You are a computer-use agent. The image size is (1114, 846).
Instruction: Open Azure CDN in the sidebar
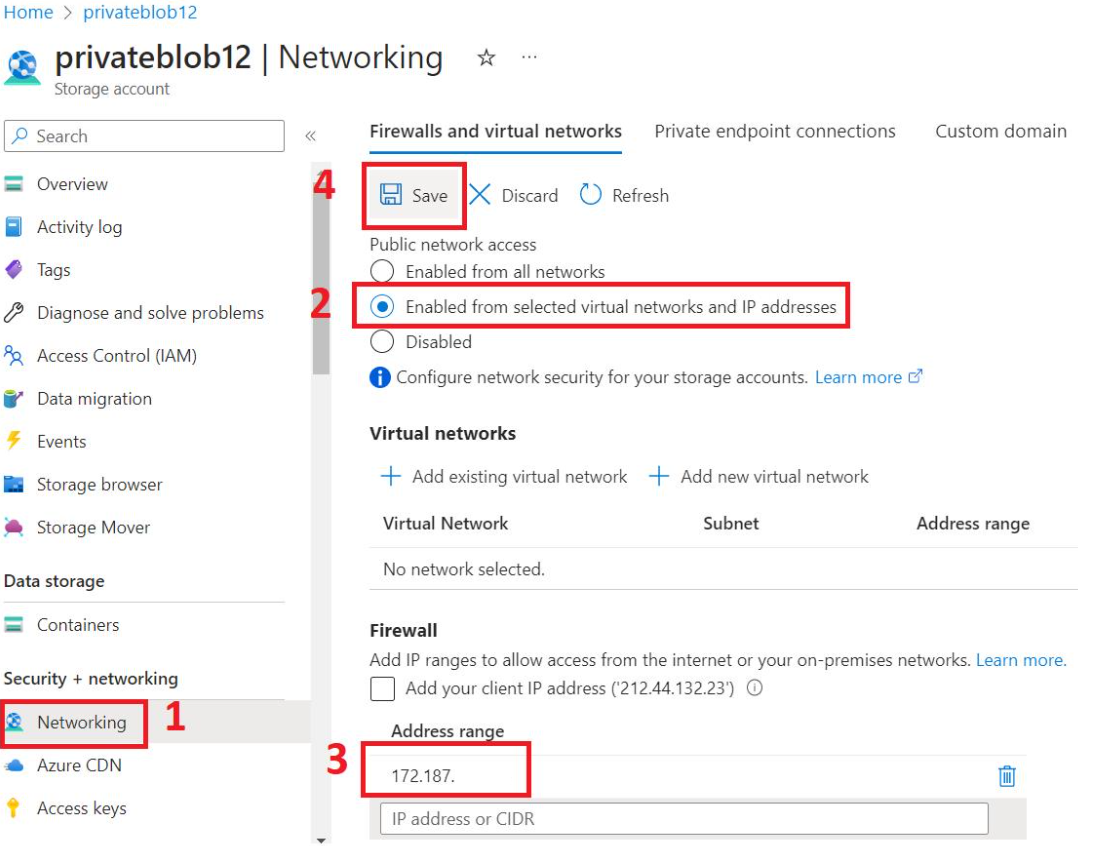[79, 765]
